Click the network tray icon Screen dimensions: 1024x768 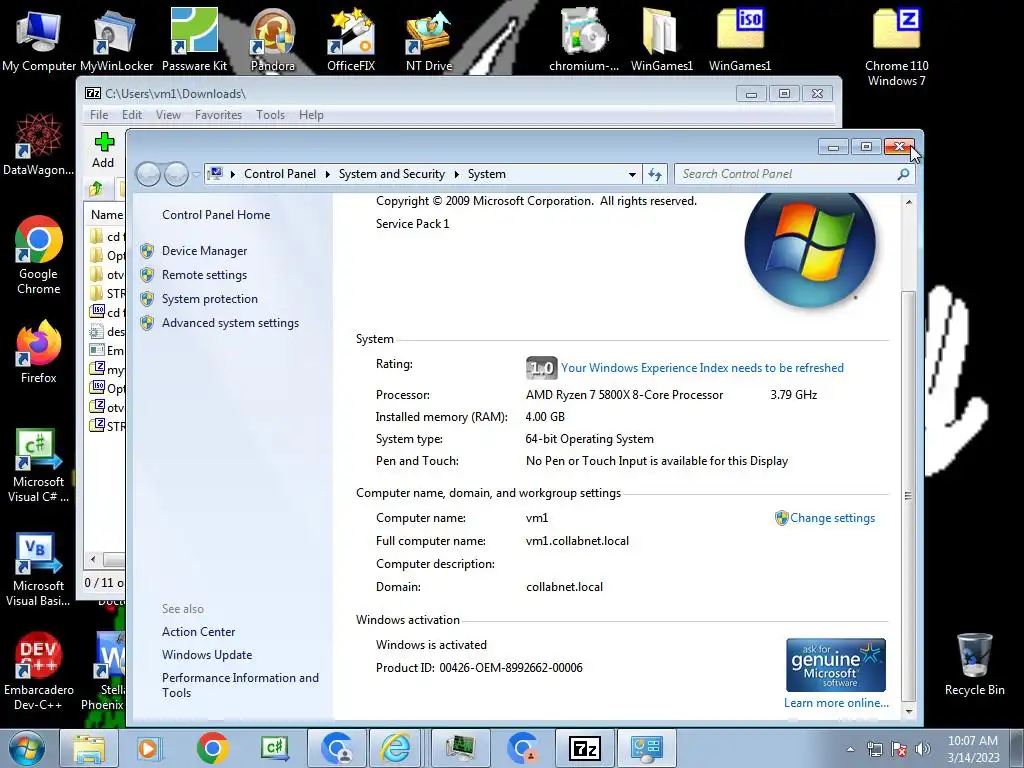point(874,749)
